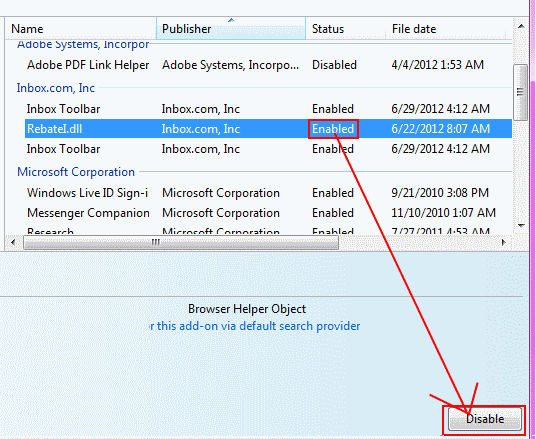
Task: Click vertical scrollbar up arrow
Action: click(521, 26)
